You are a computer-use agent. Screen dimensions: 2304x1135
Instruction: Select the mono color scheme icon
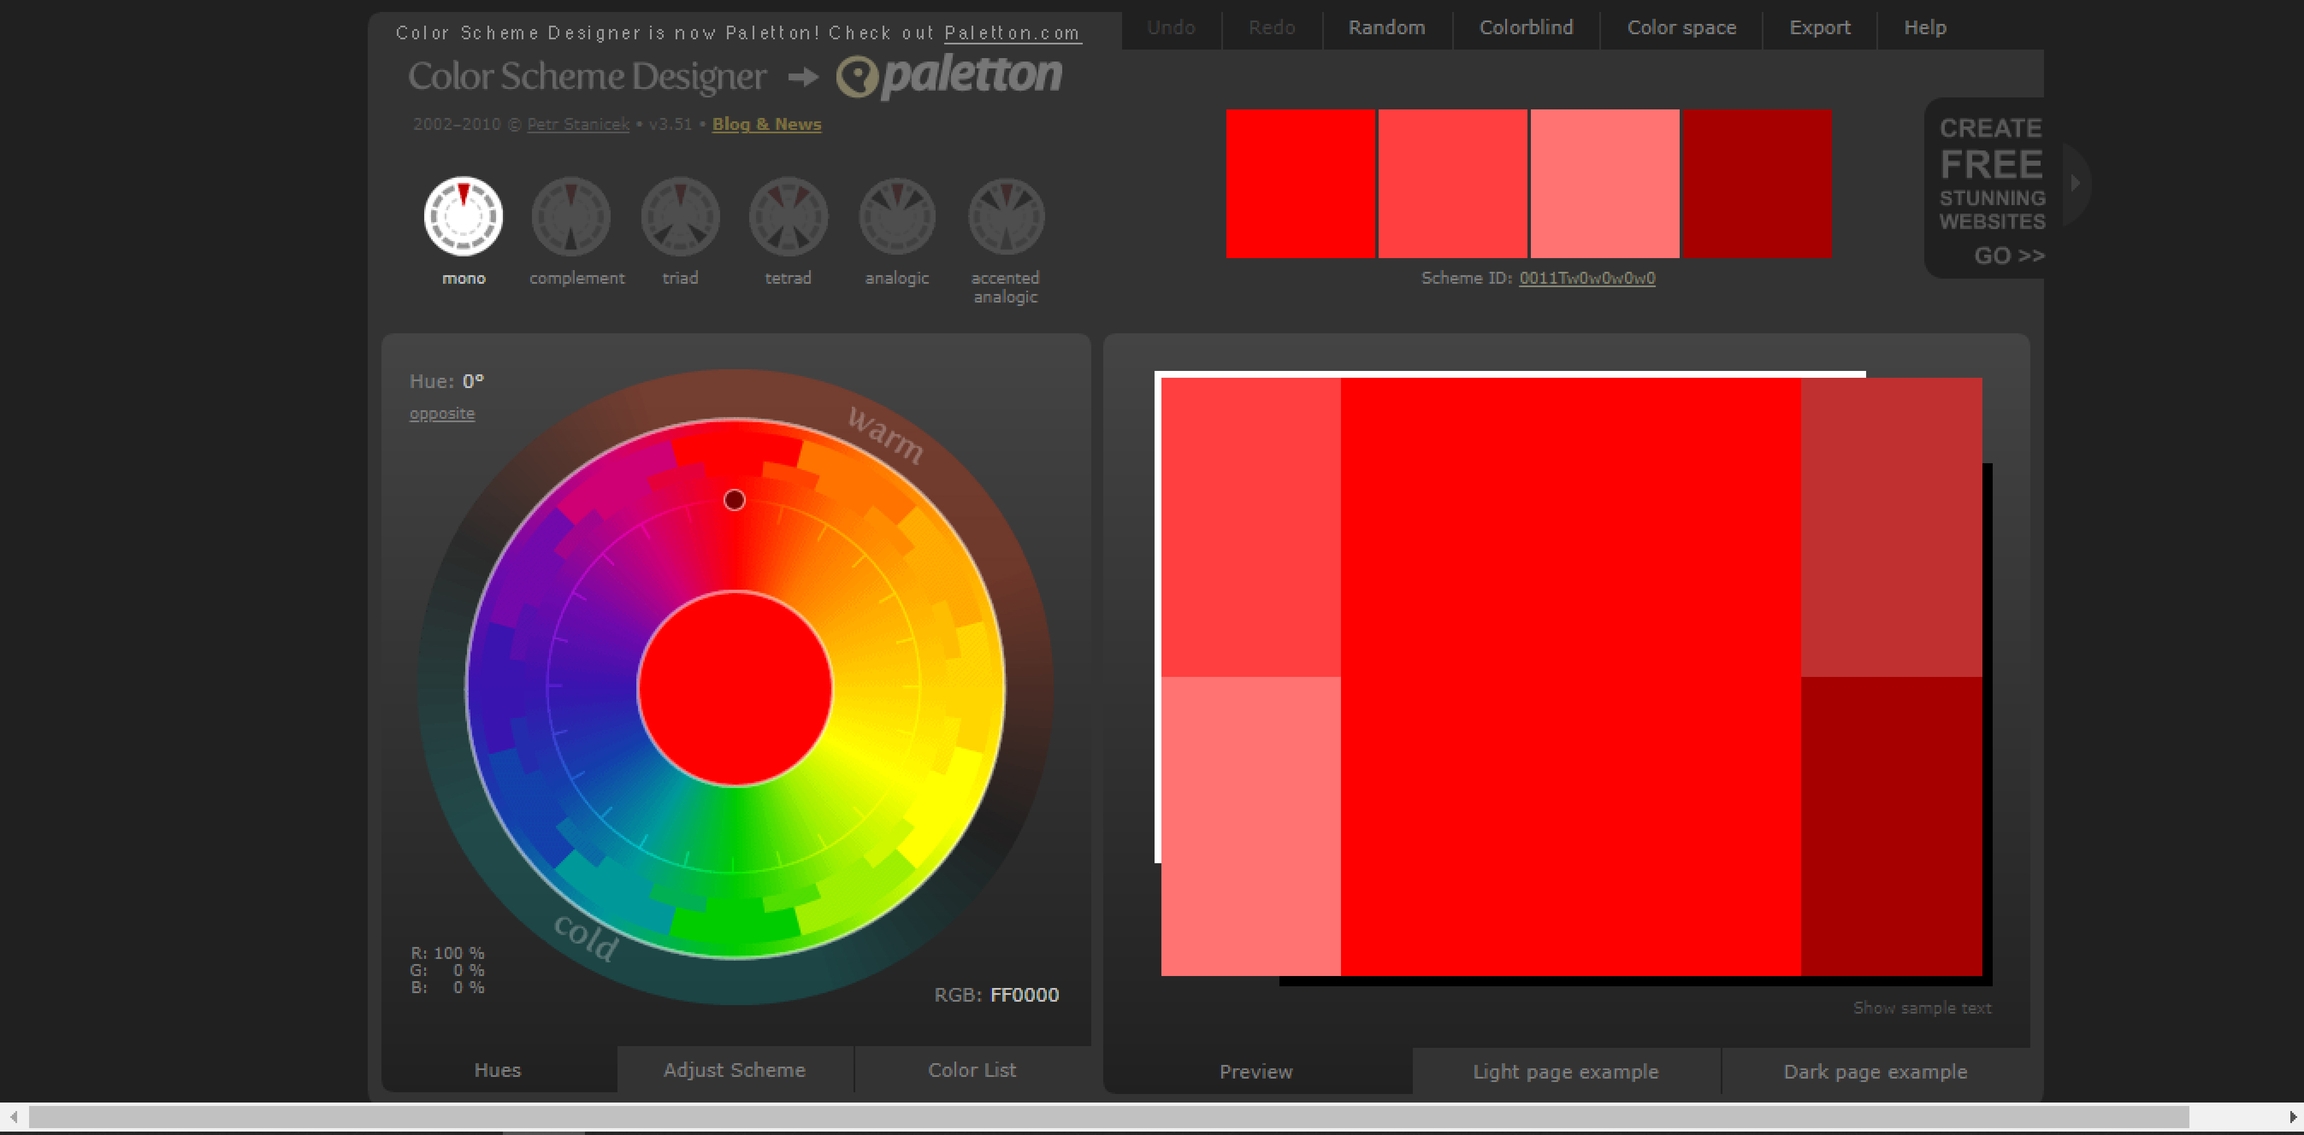463,216
